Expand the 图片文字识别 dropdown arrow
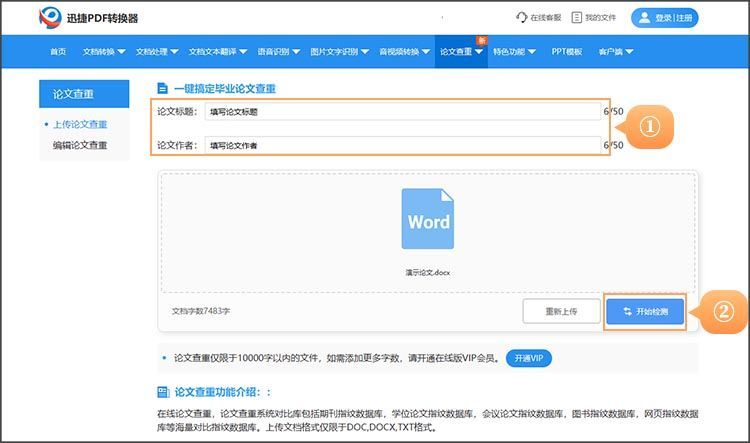The image size is (750, 443). tap(365, 52)
